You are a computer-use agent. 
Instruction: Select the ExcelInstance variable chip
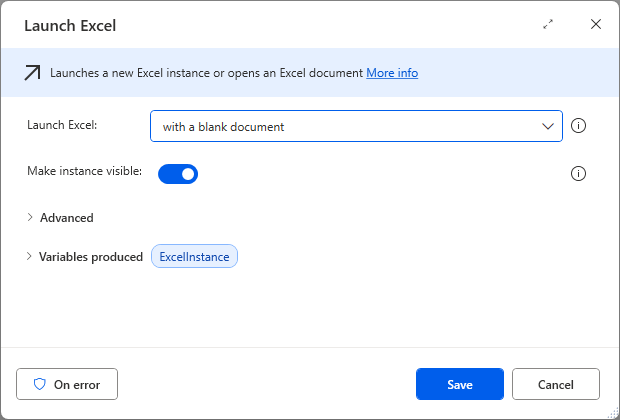point(194,256)
